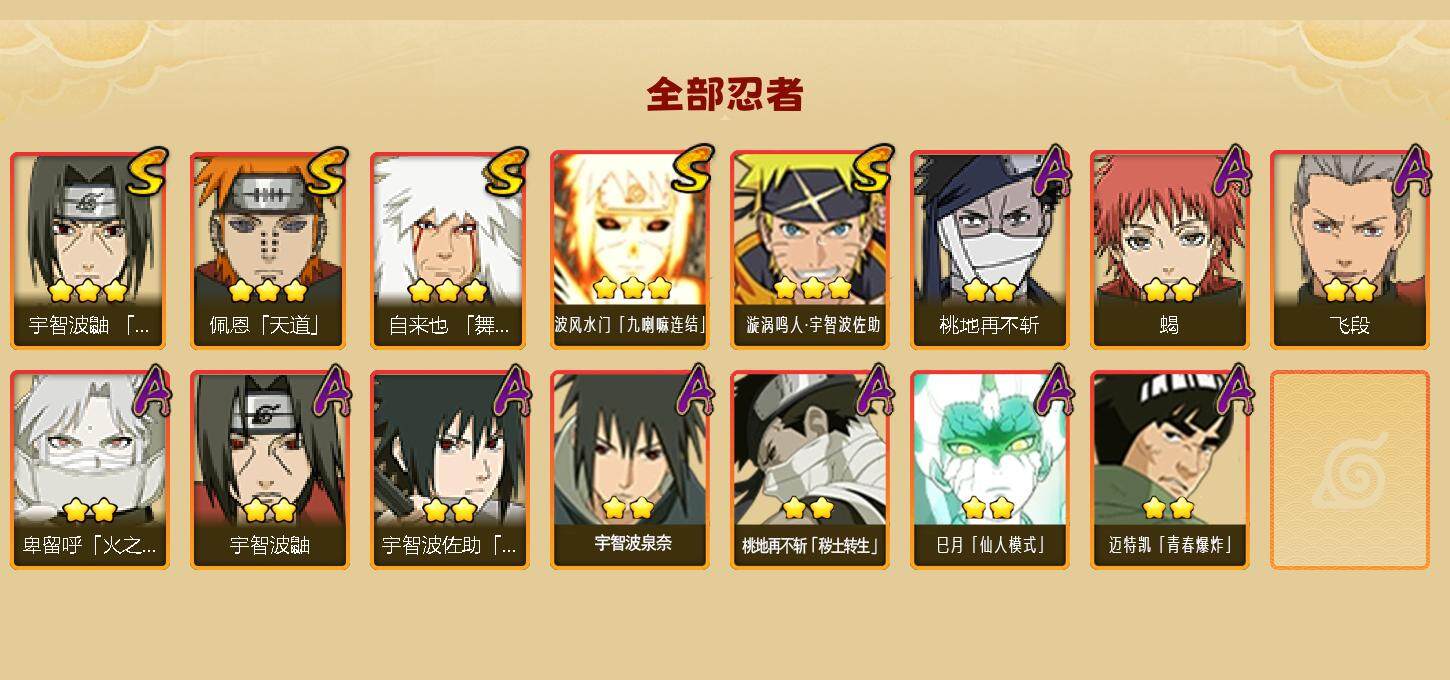Click the empty Konoha leaf placeholder slot

tap(1349, 470)
